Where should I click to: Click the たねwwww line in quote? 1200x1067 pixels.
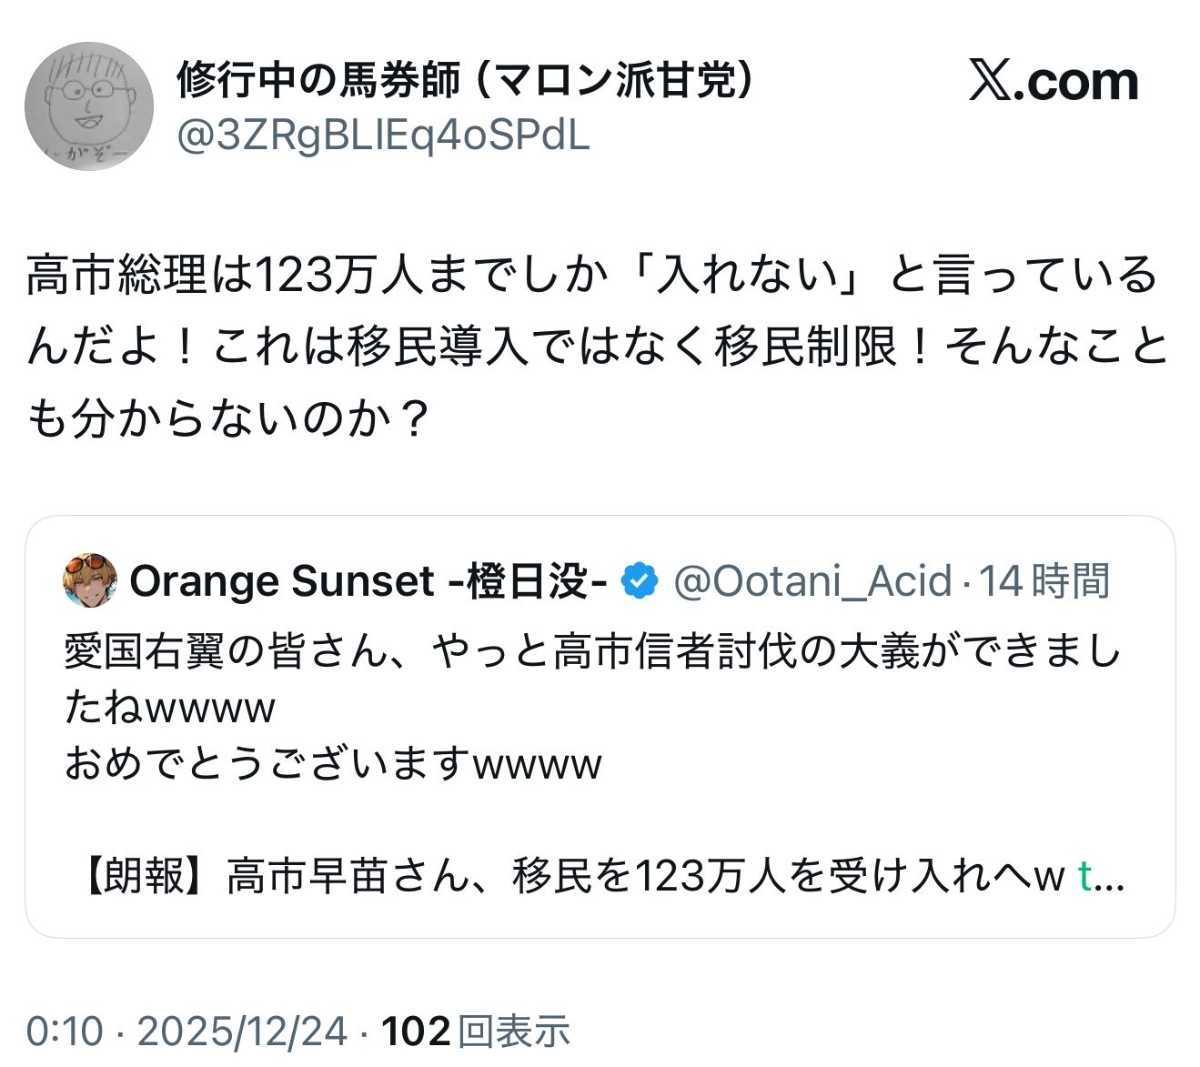tap(170, 708)
